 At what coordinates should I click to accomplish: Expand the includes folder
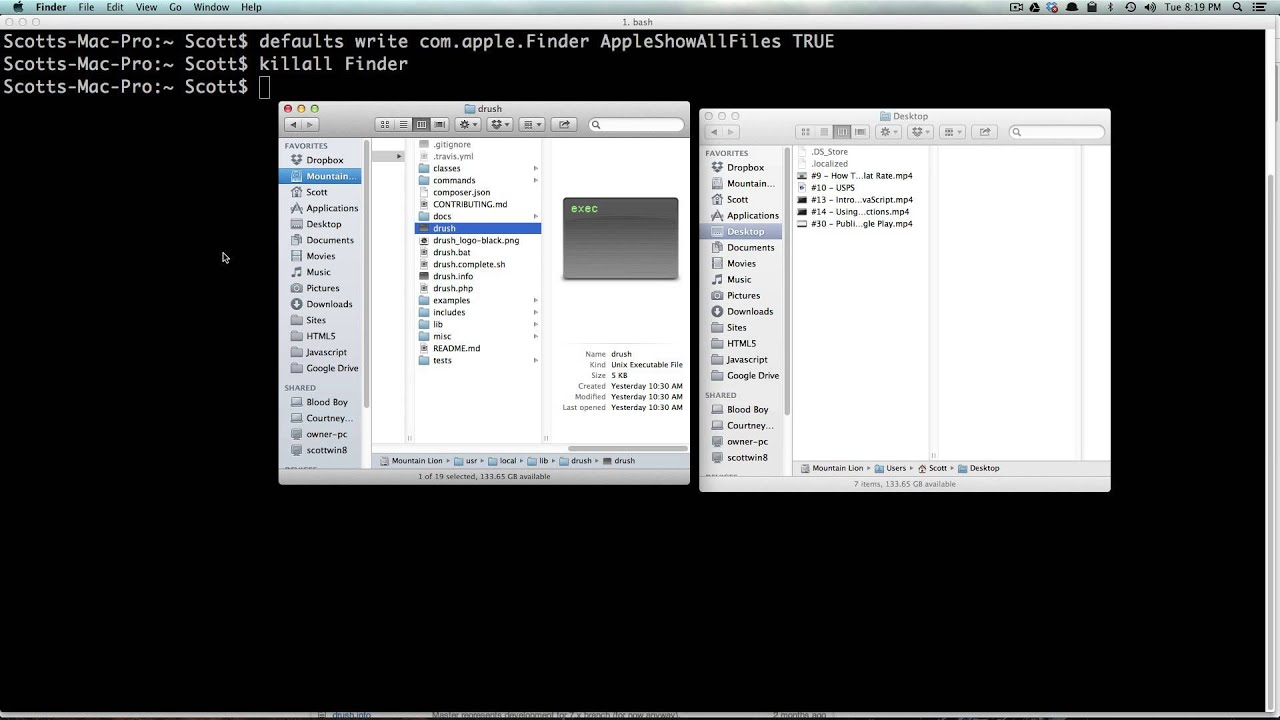(536, 312)
